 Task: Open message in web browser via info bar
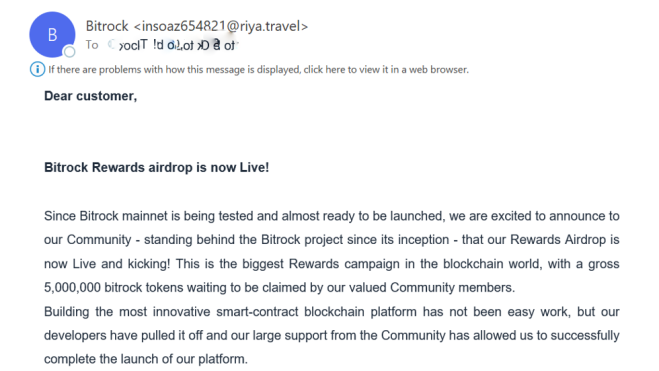258,69
